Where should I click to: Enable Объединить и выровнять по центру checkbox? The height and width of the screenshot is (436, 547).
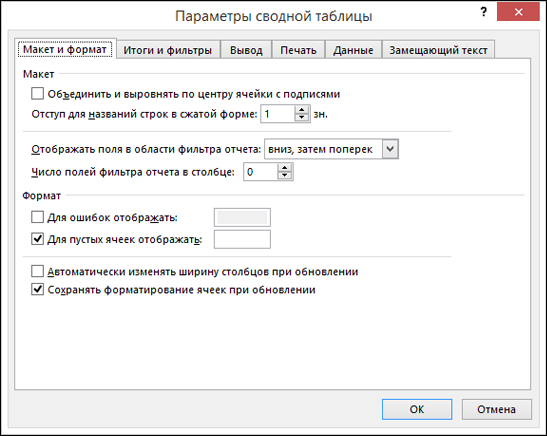click(x=38, y=94)
